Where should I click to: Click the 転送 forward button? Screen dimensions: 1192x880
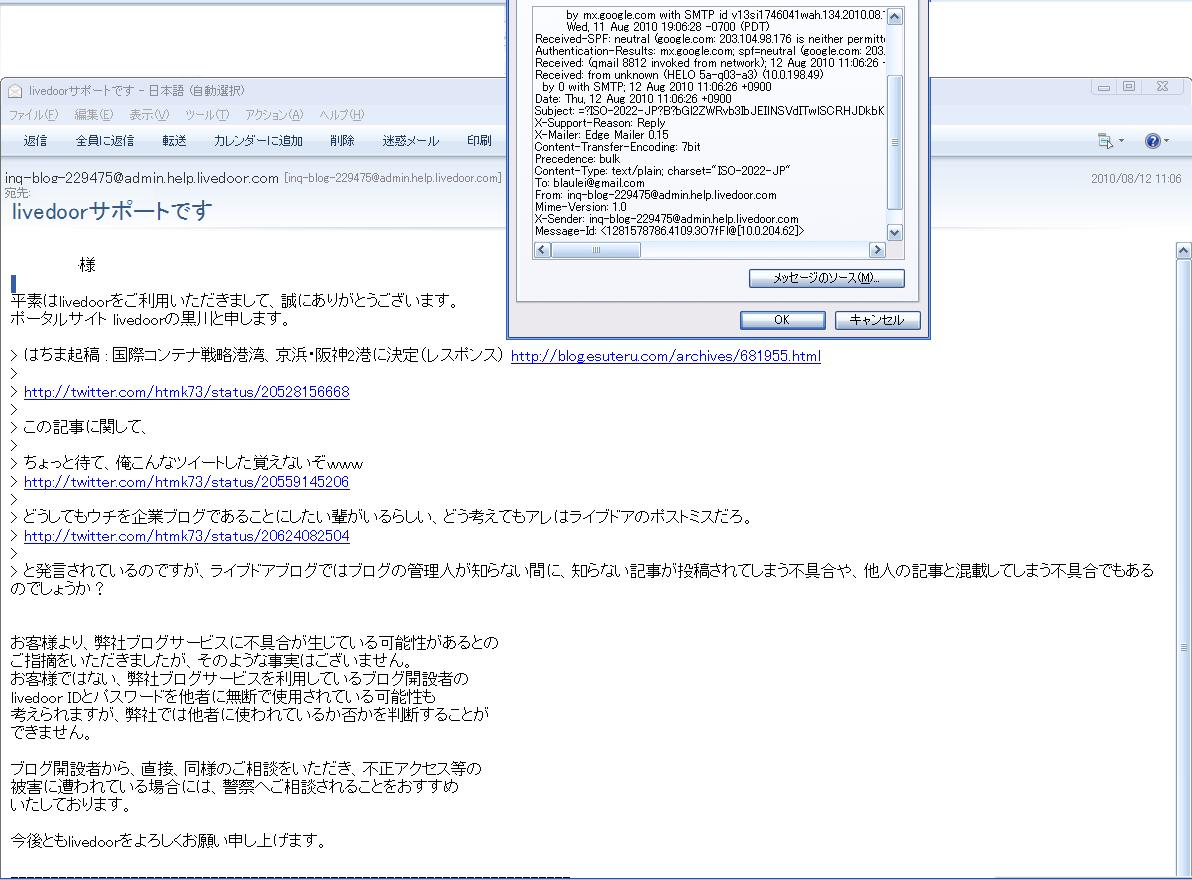tap(174, 141)
